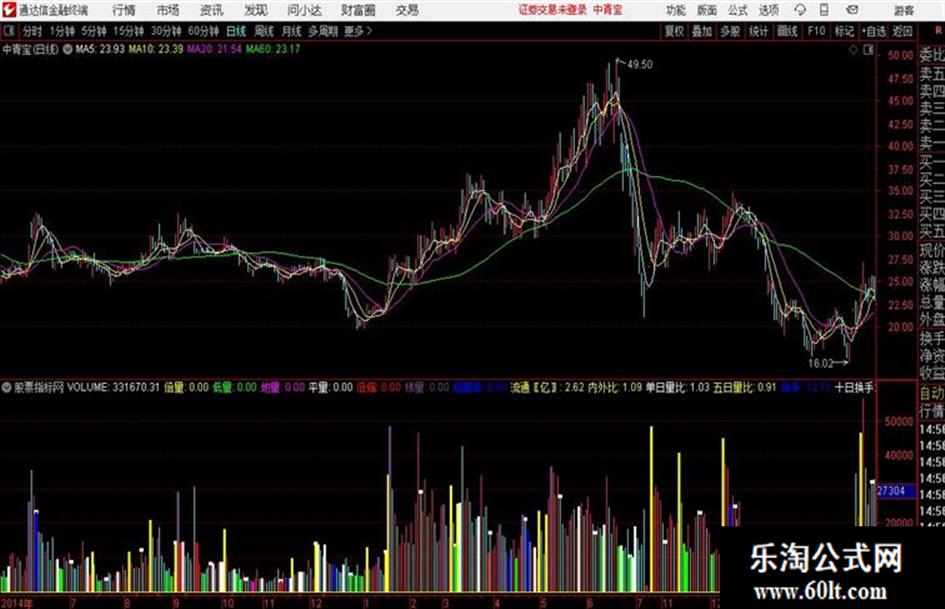The image size is (945, 609).
Task: Open the 选项 menu
Action: [768, 10]
